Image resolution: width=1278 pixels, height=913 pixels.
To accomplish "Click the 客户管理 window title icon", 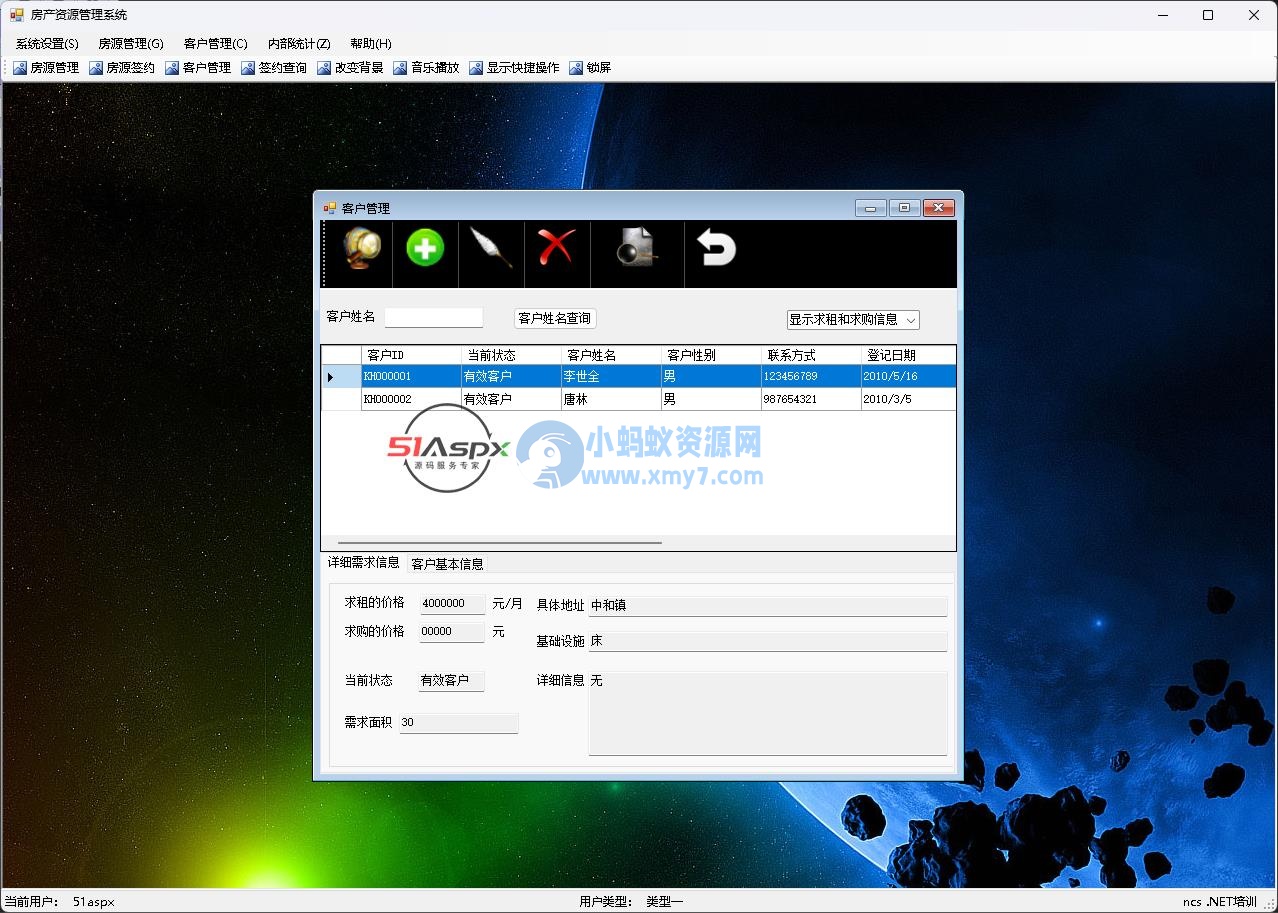I will click(x=329, y=208).
